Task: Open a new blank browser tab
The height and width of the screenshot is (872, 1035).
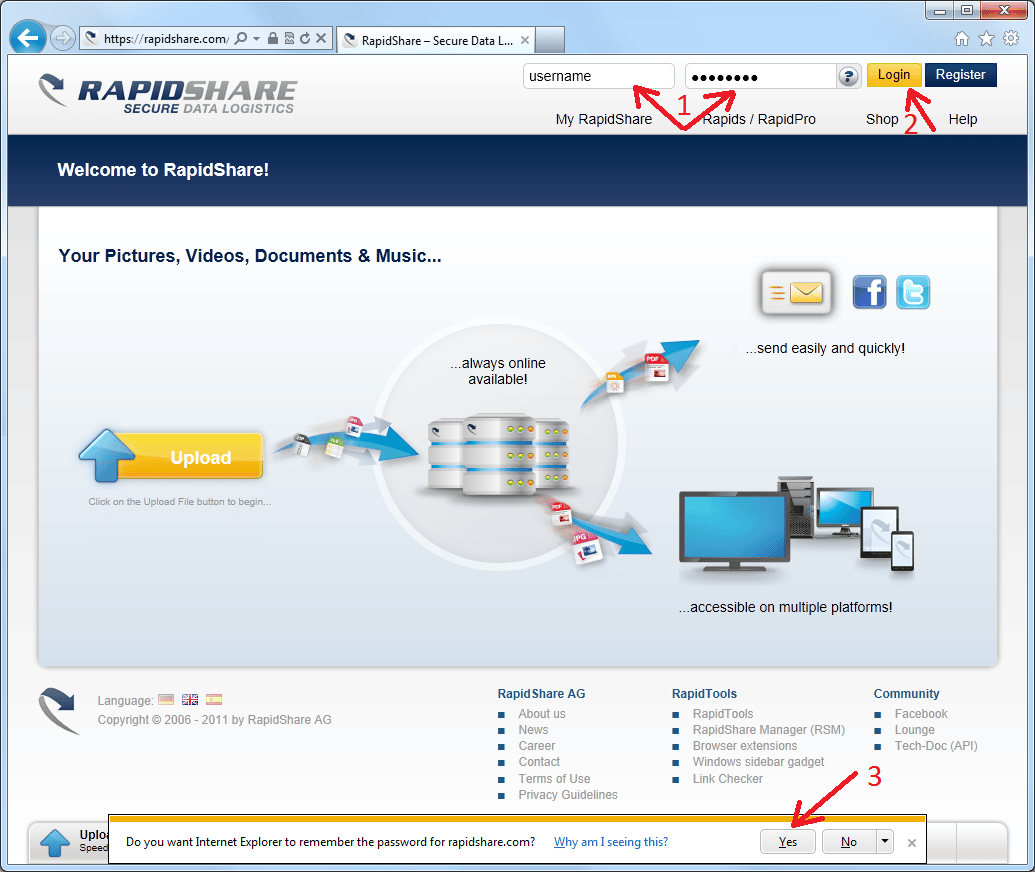Action: (x=549, y=40)
